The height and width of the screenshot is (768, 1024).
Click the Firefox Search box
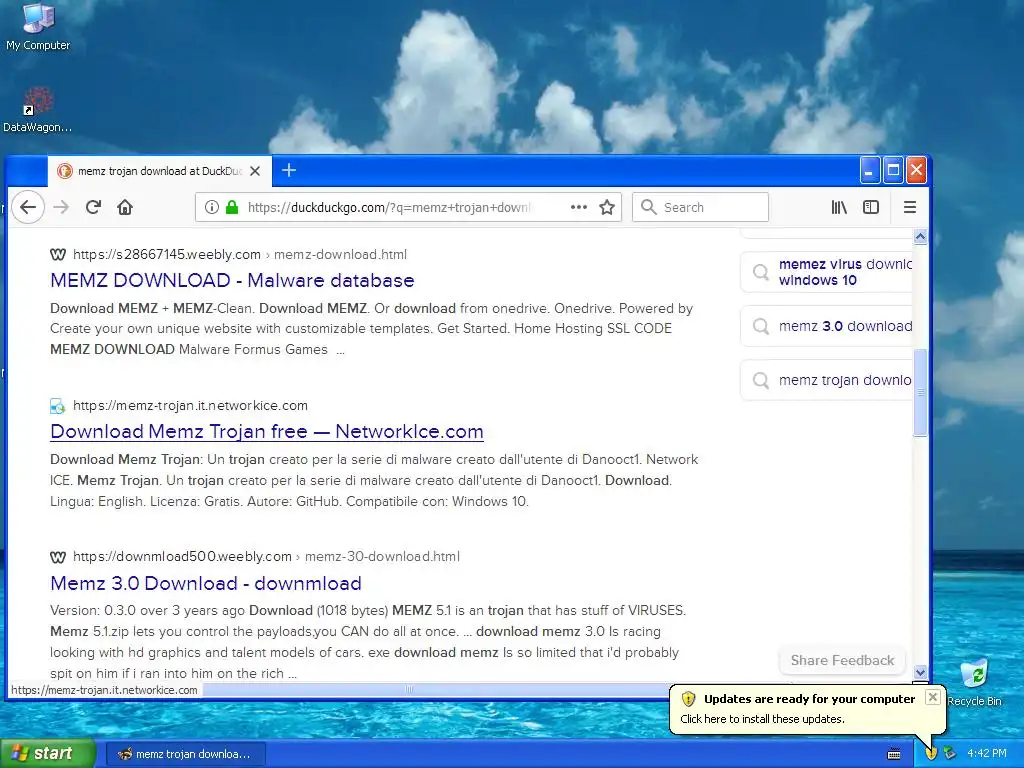tap(700, 208)
